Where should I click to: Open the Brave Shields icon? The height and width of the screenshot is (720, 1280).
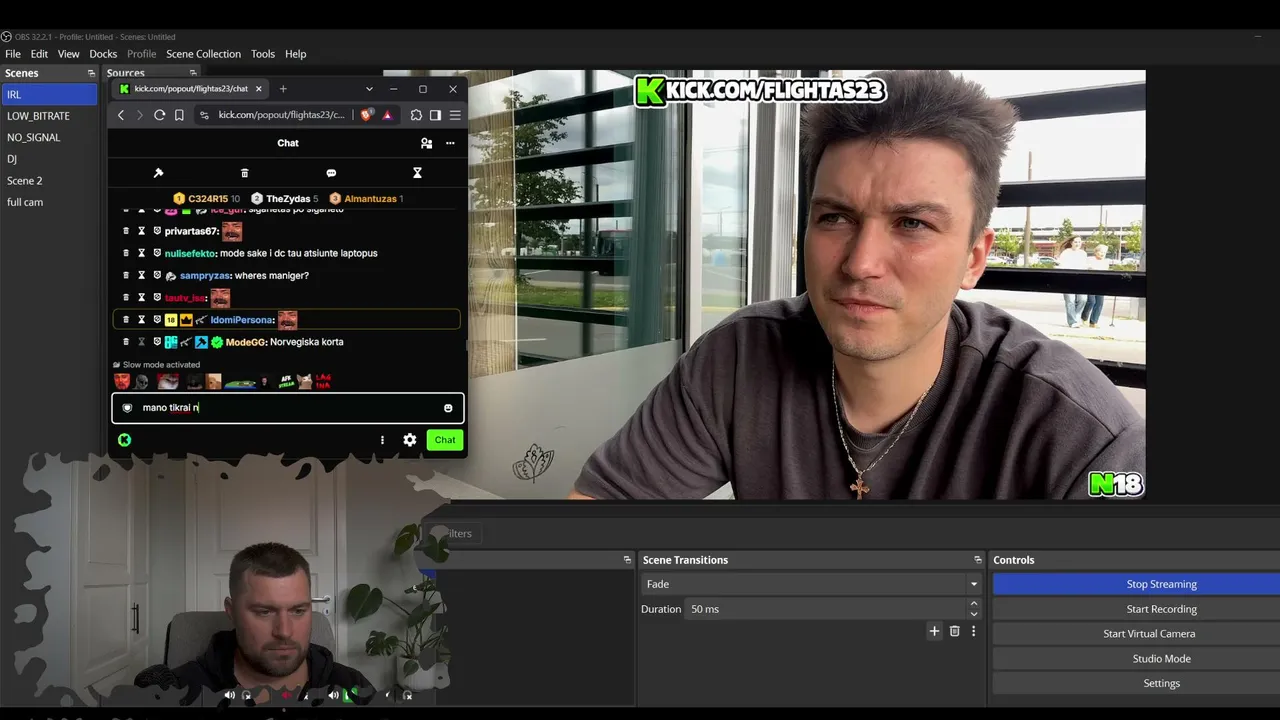click(x=366, y=115)
